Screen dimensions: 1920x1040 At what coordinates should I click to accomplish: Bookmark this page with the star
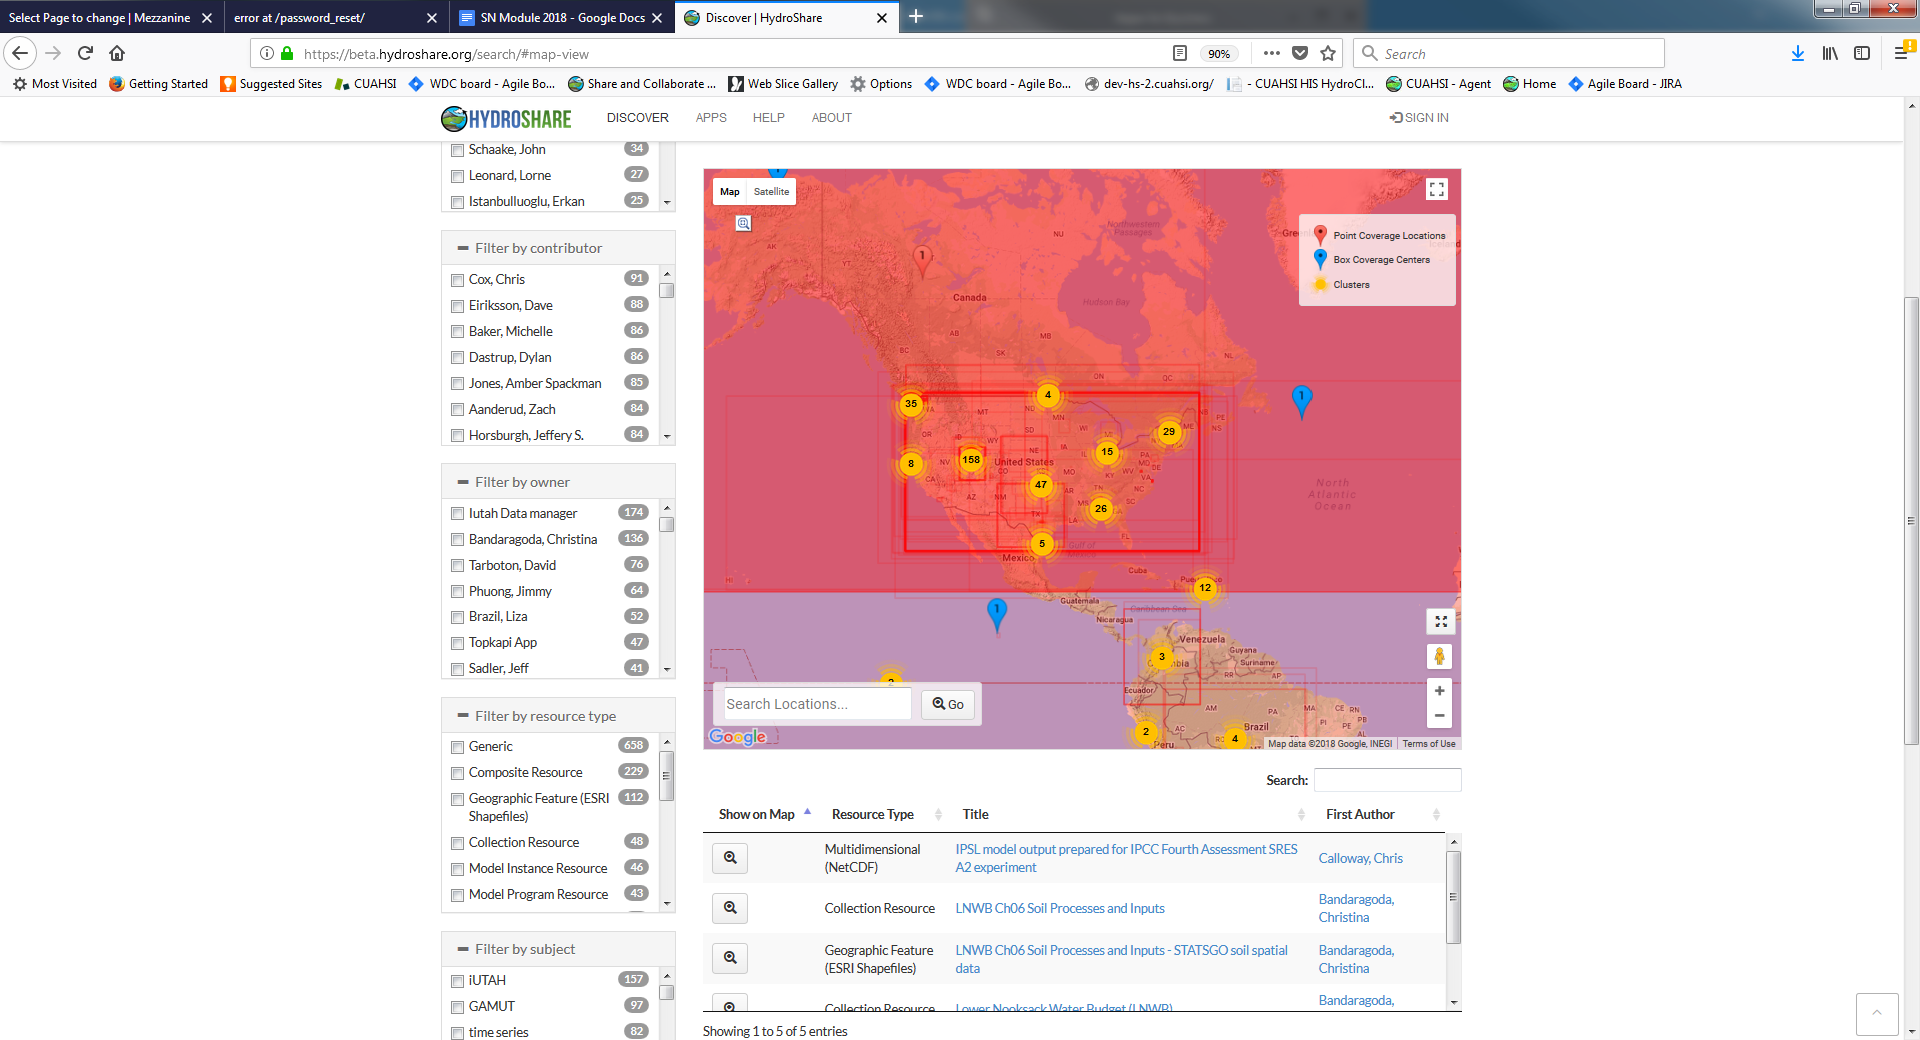[1328, 53]
